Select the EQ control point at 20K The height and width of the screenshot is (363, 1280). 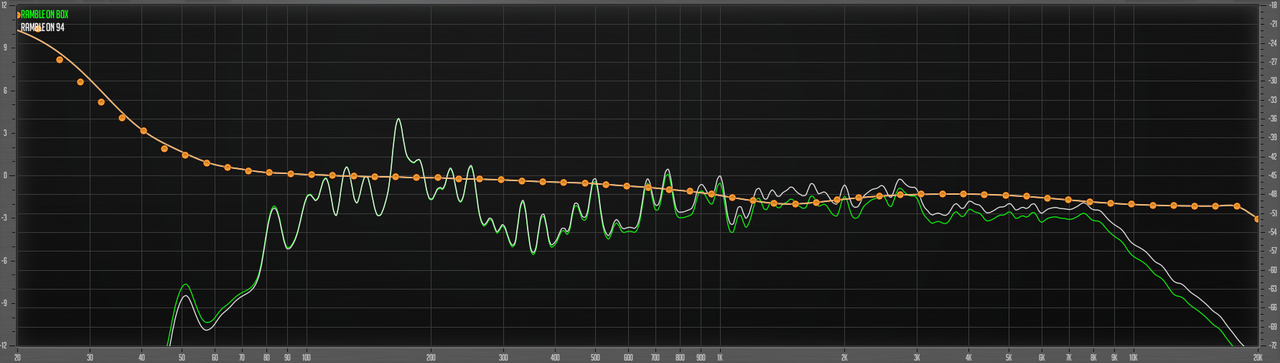(x=1257, y=218)
